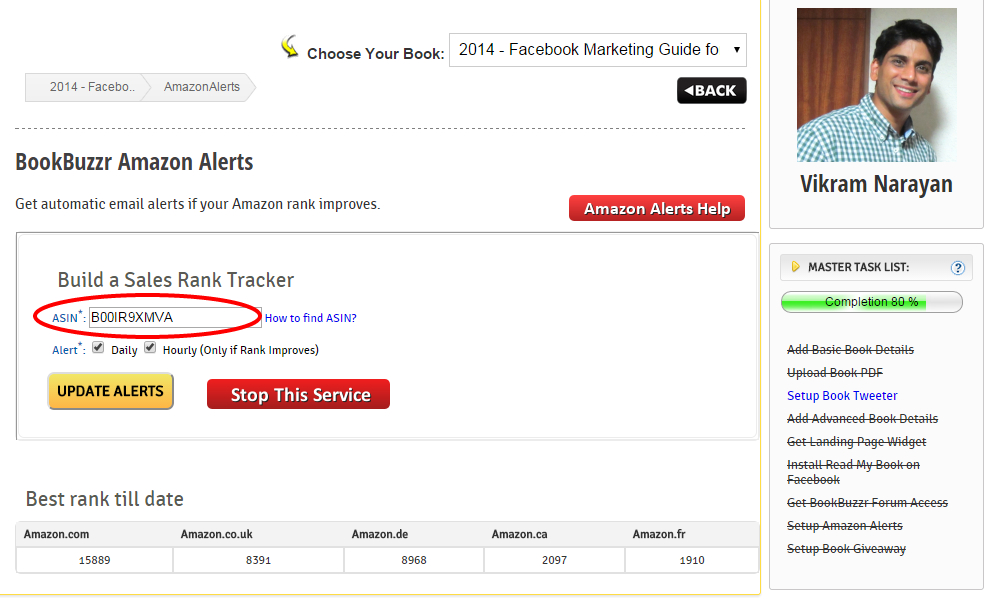This screenshot has width=996, height=613.
Task: Open Add Advanced Book Details task
Action: tap(863, 419)
